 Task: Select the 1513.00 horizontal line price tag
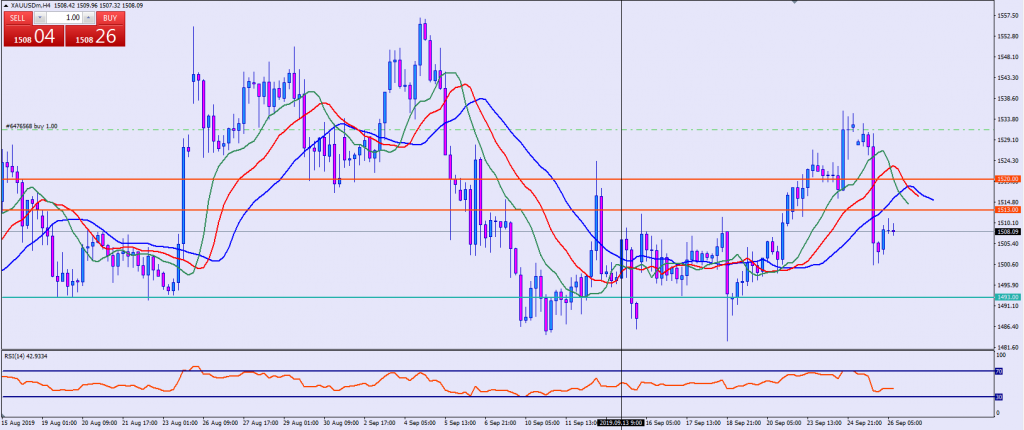point(1006,210)
